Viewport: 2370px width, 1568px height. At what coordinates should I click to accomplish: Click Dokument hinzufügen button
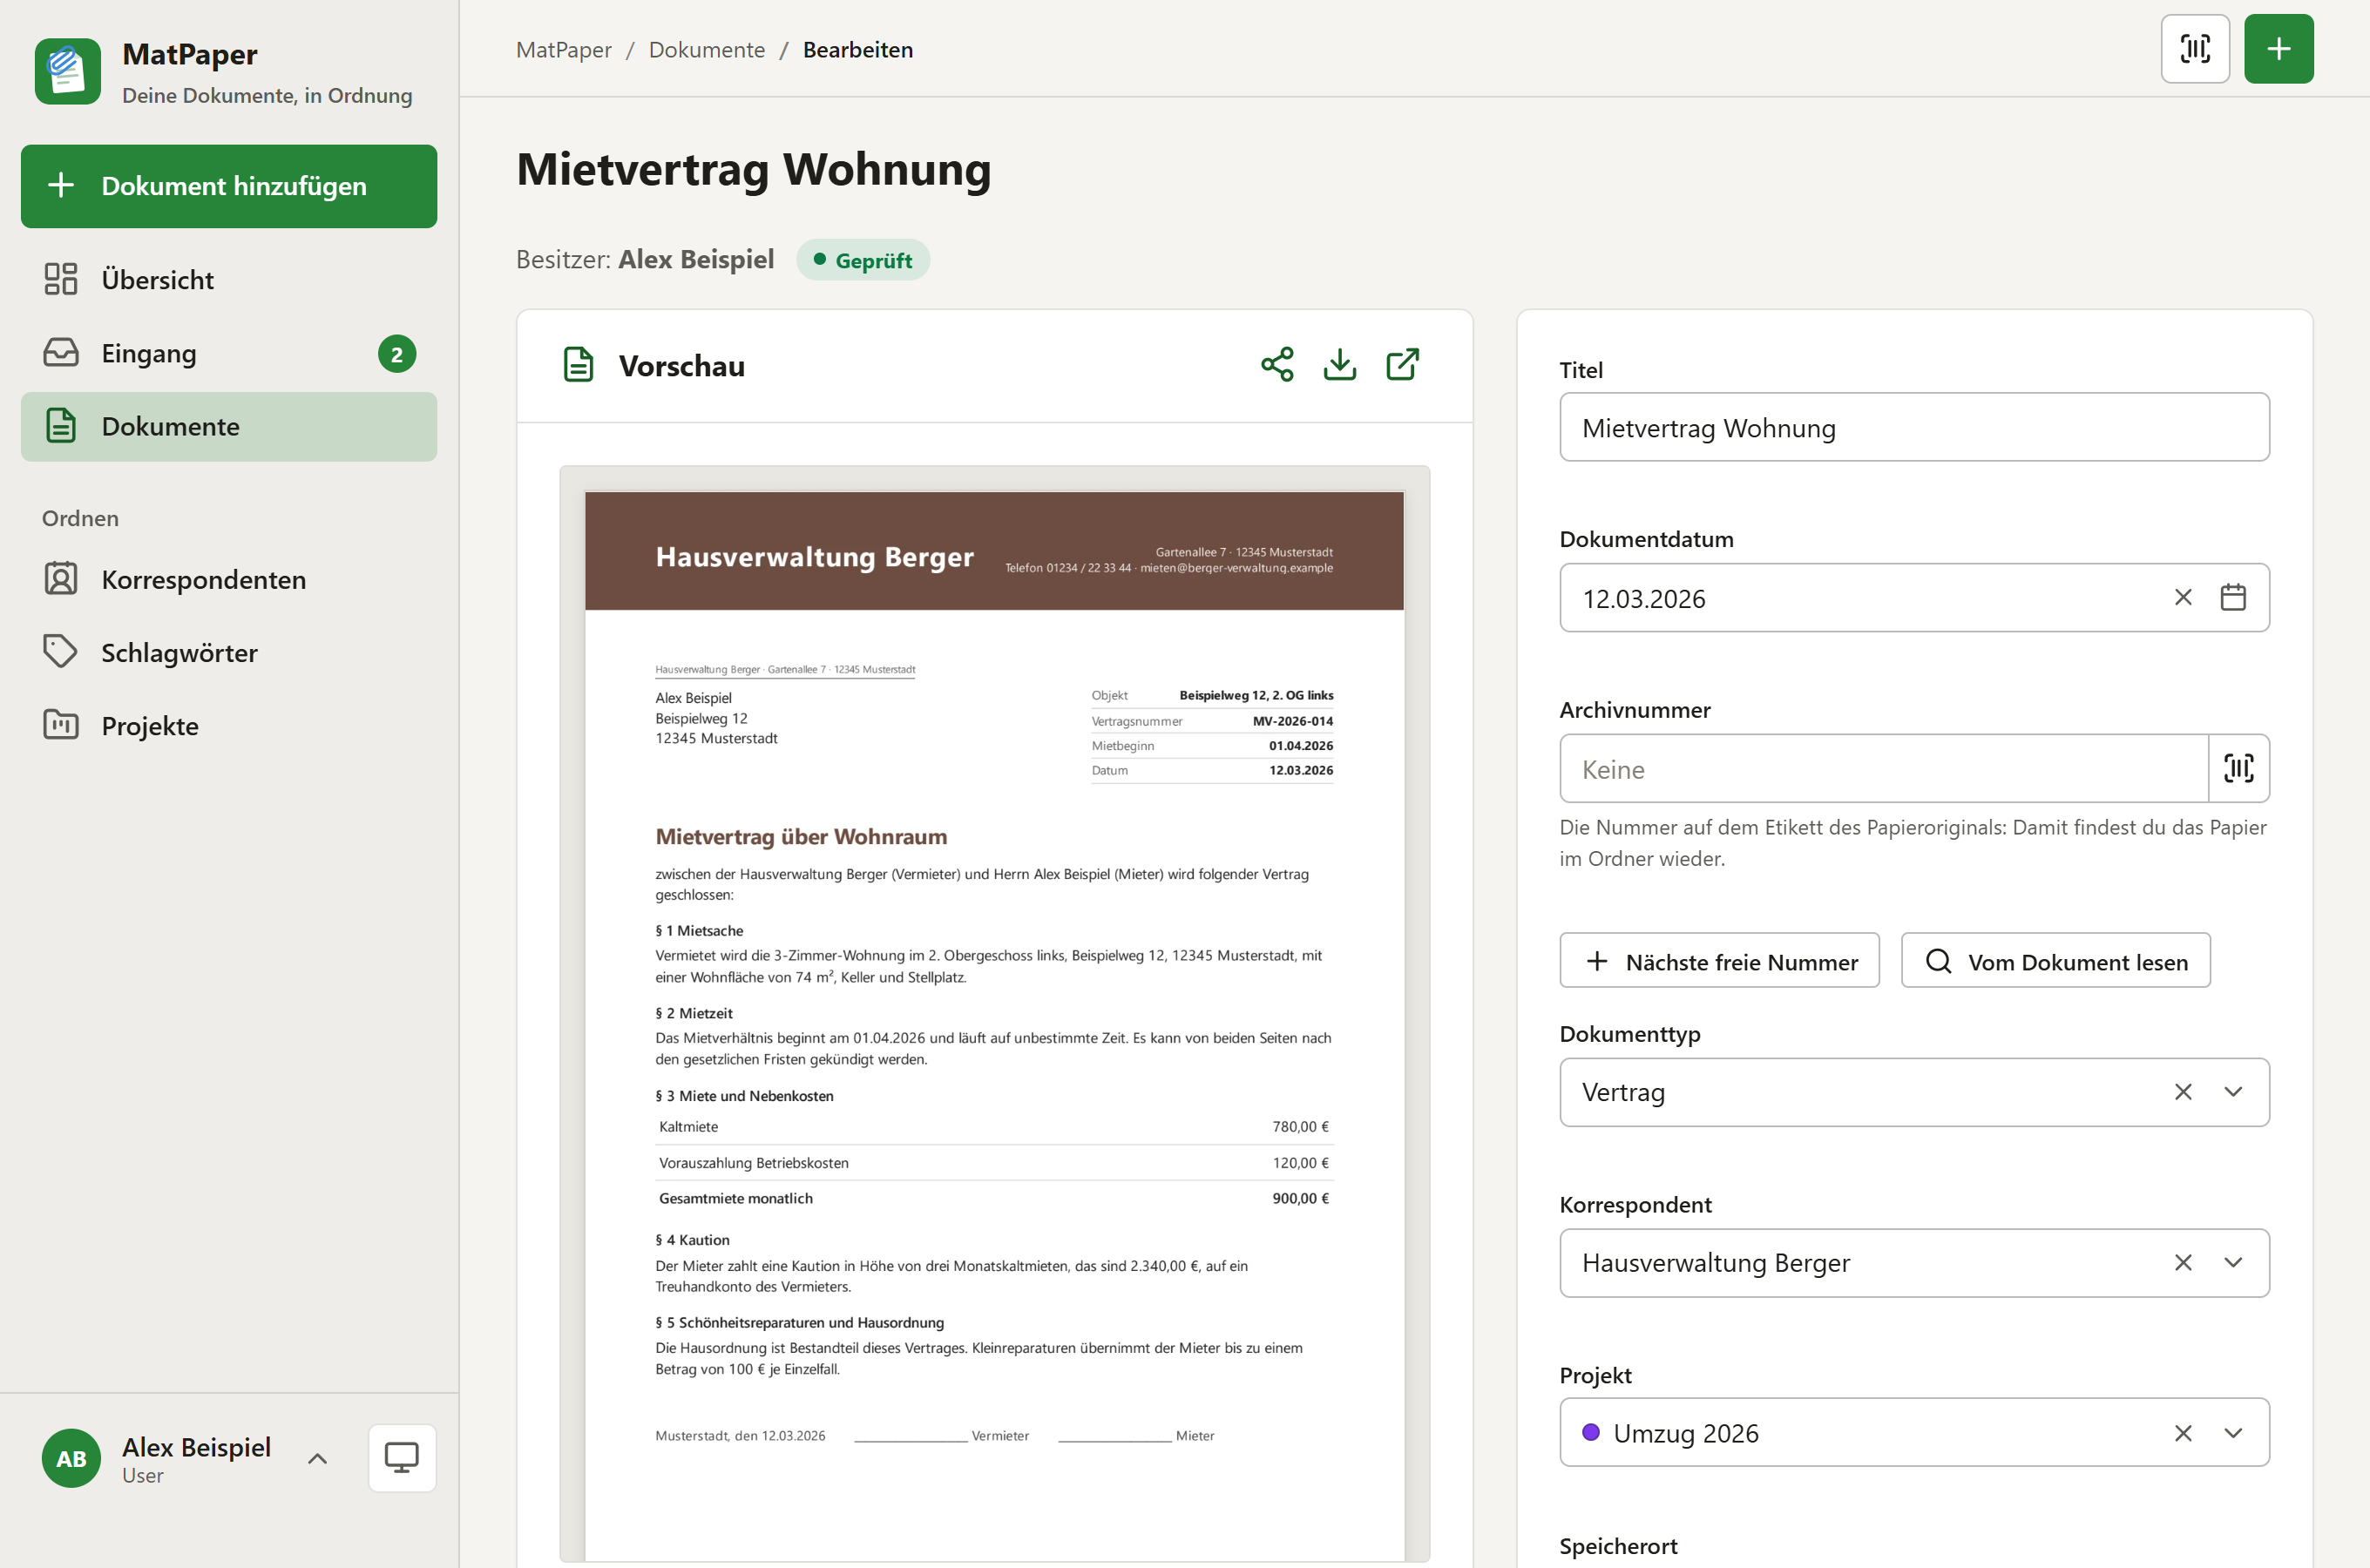(229, 186)
